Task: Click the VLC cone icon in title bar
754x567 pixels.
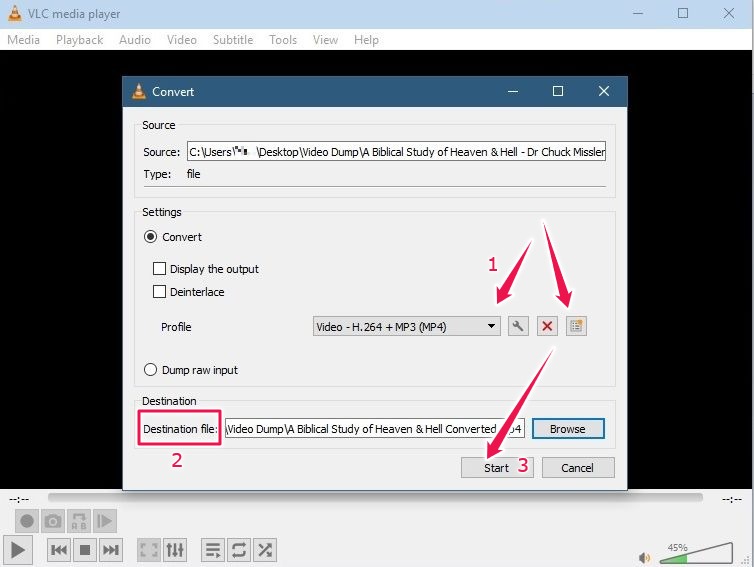Action: click(14, 13)
